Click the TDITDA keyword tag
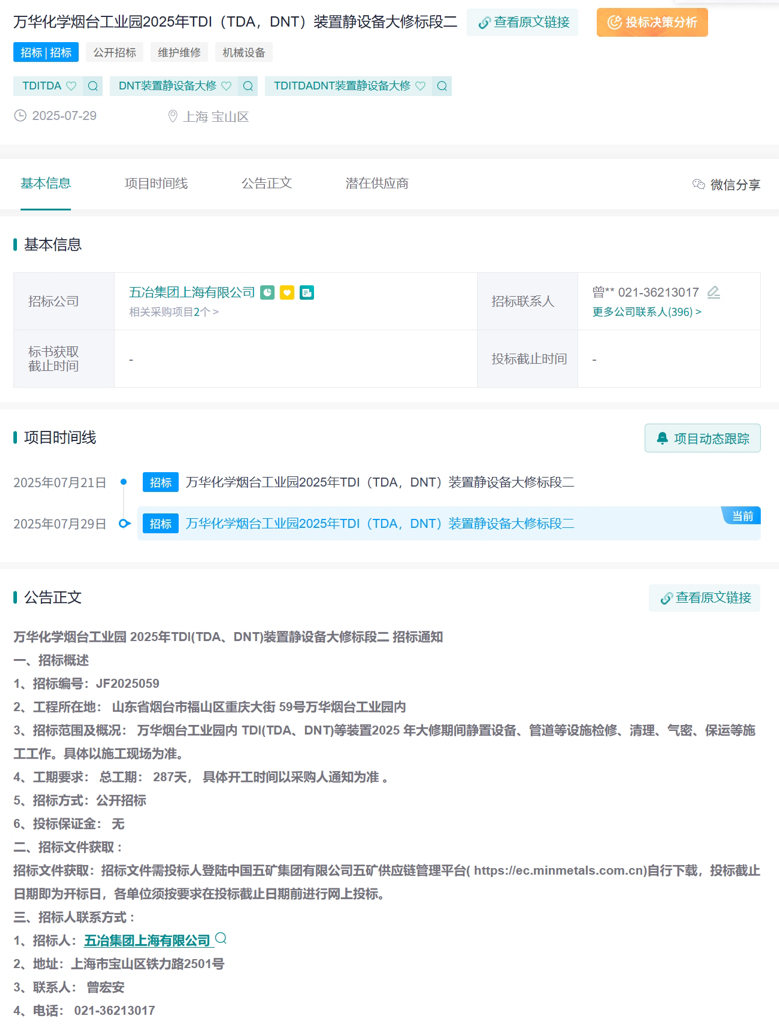779x1024 pixels. (x=42, y=86)
